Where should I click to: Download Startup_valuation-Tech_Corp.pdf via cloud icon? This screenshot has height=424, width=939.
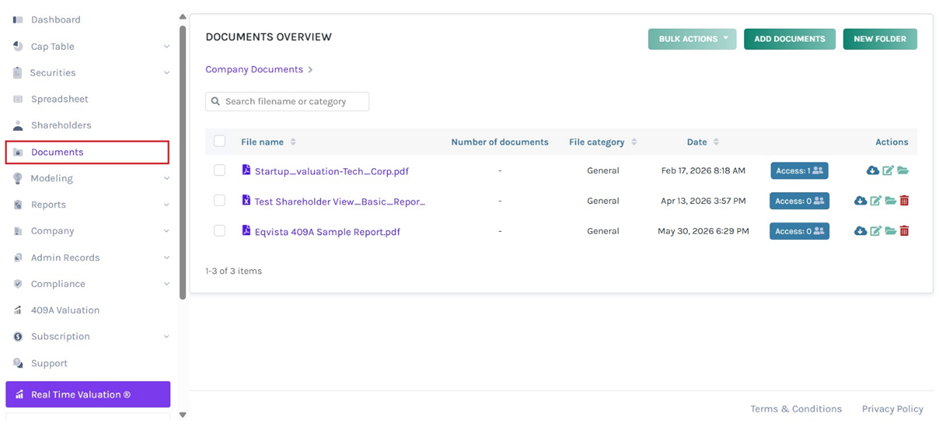click(x=873, y=171)
